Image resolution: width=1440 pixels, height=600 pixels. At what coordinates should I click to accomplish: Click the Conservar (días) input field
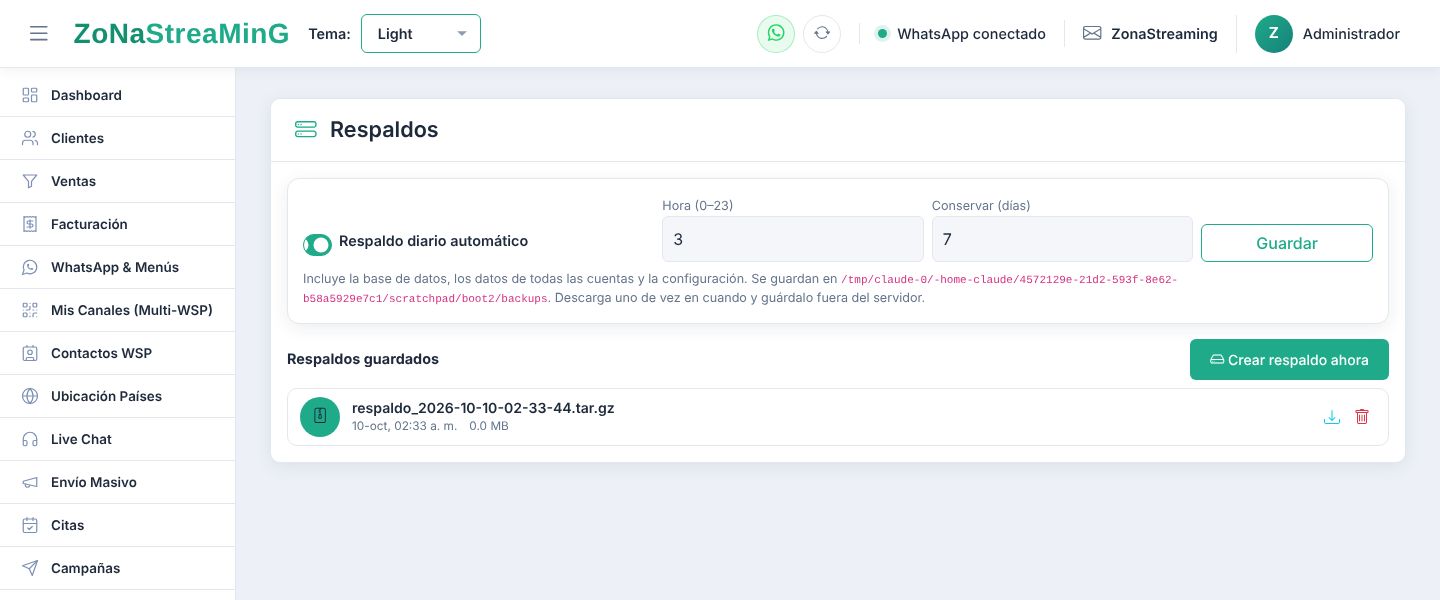pyautogui.click(x=1062, y=240)
